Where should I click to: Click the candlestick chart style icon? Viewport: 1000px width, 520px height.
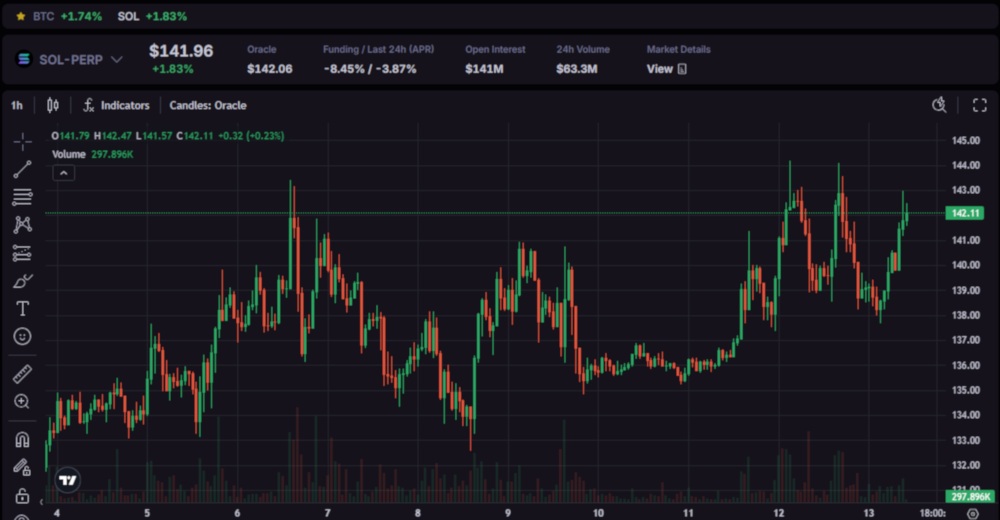click(53, 105)
